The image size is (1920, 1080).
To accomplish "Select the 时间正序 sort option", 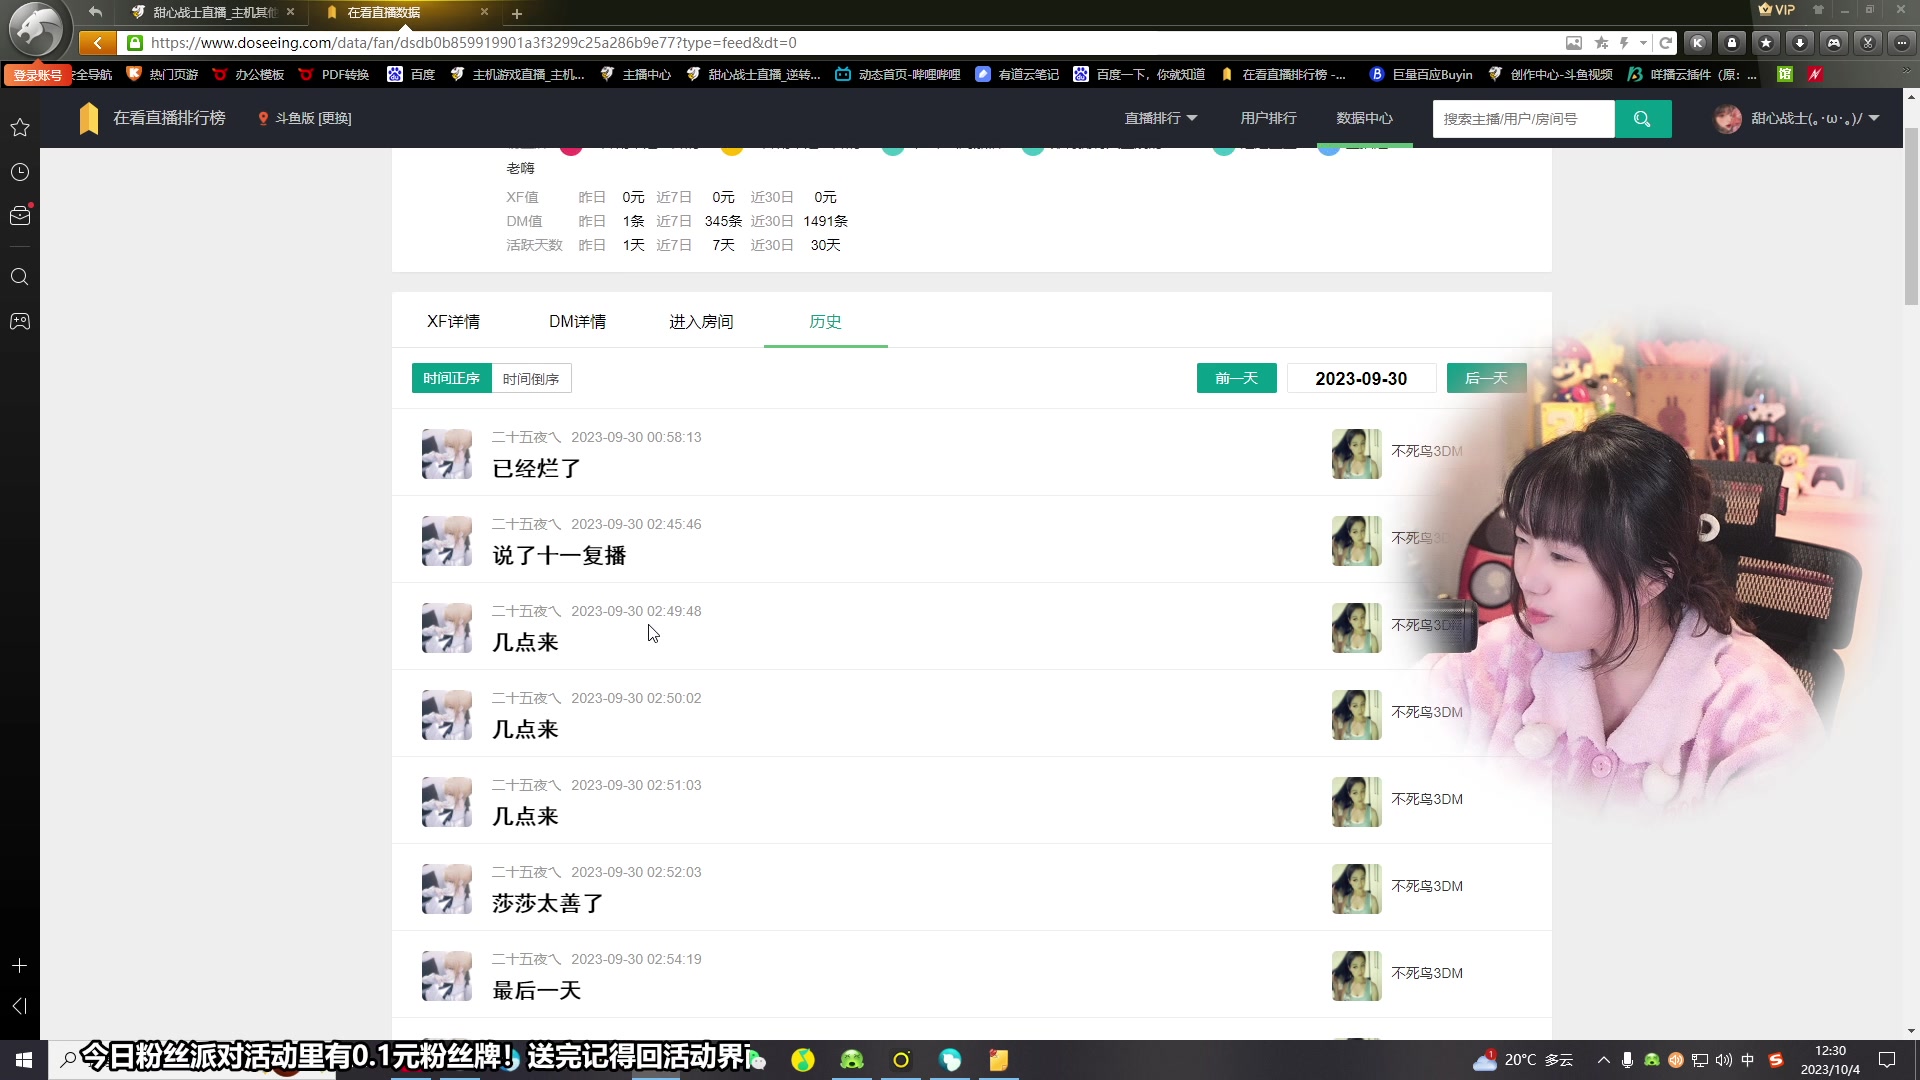I will click(451, 378).
